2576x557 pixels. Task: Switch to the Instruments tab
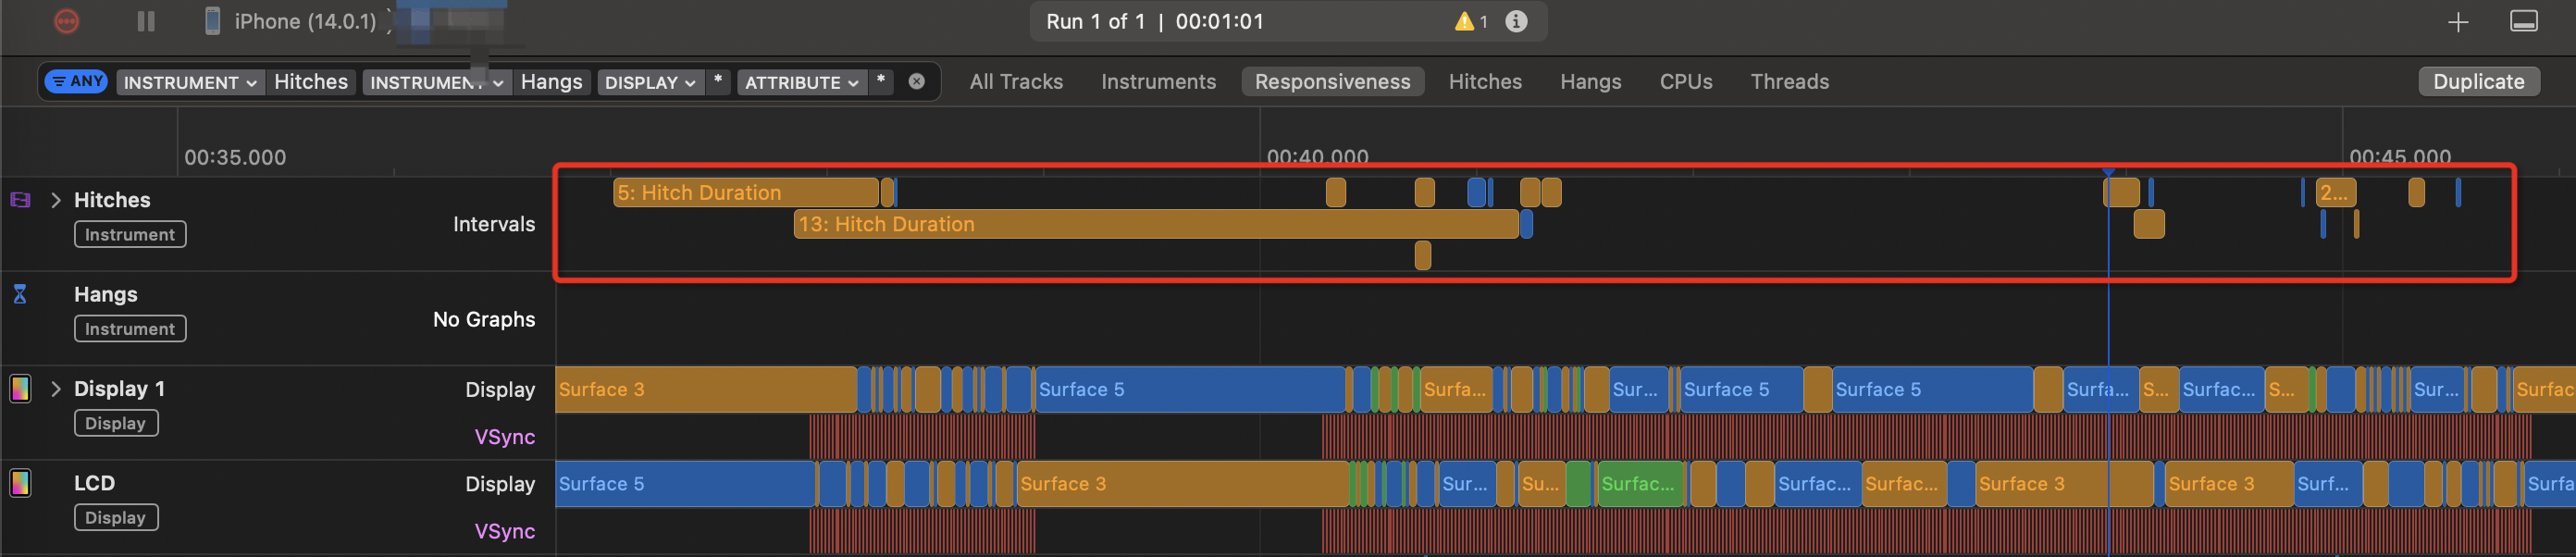pyautogui.click(x=1158, y=82)
